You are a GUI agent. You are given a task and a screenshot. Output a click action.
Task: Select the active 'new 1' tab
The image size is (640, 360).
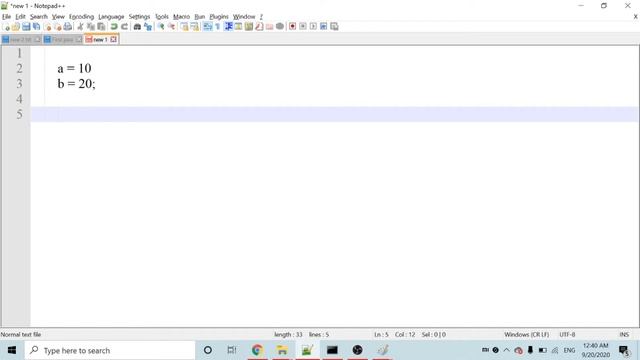100,40
